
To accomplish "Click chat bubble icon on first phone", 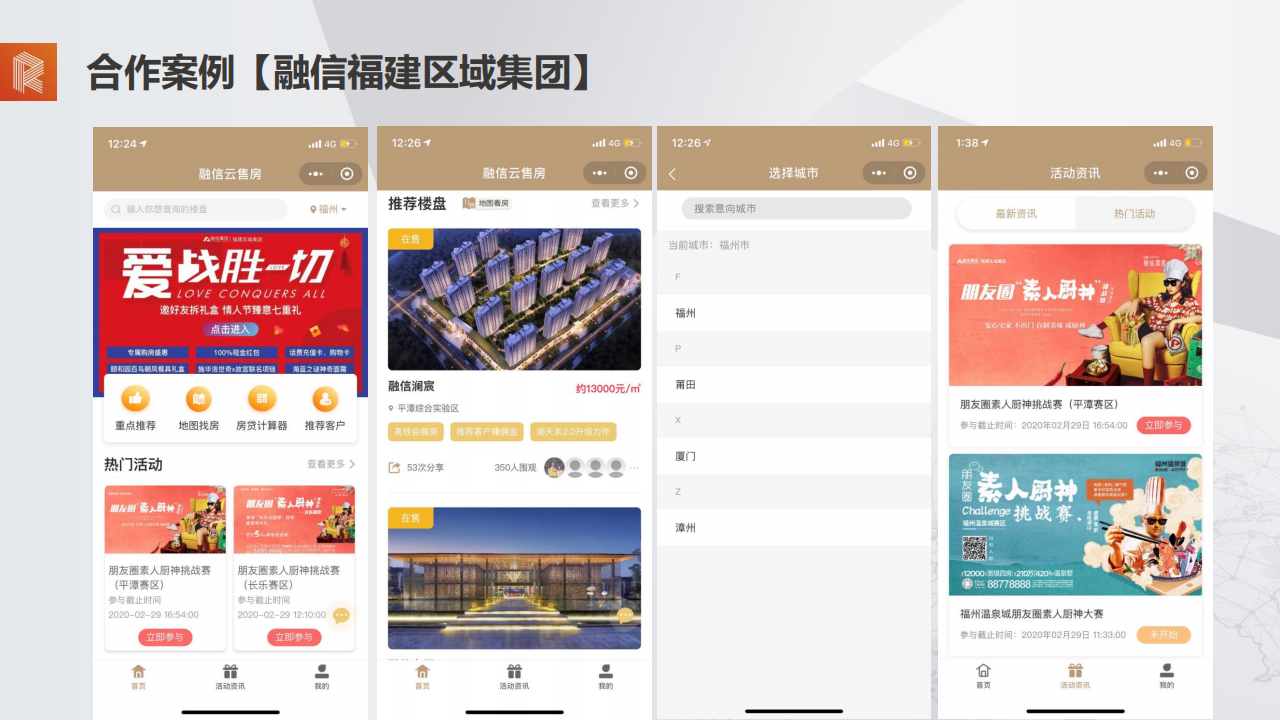I will 341,616.
